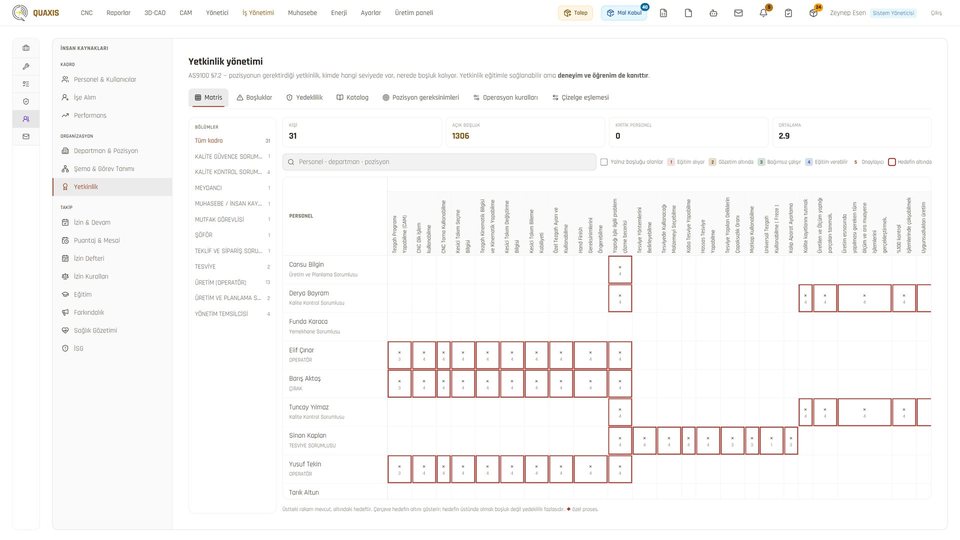
Task: Click the Şema & Görev Tanımı org-chart icon
Action: point(66,168)
